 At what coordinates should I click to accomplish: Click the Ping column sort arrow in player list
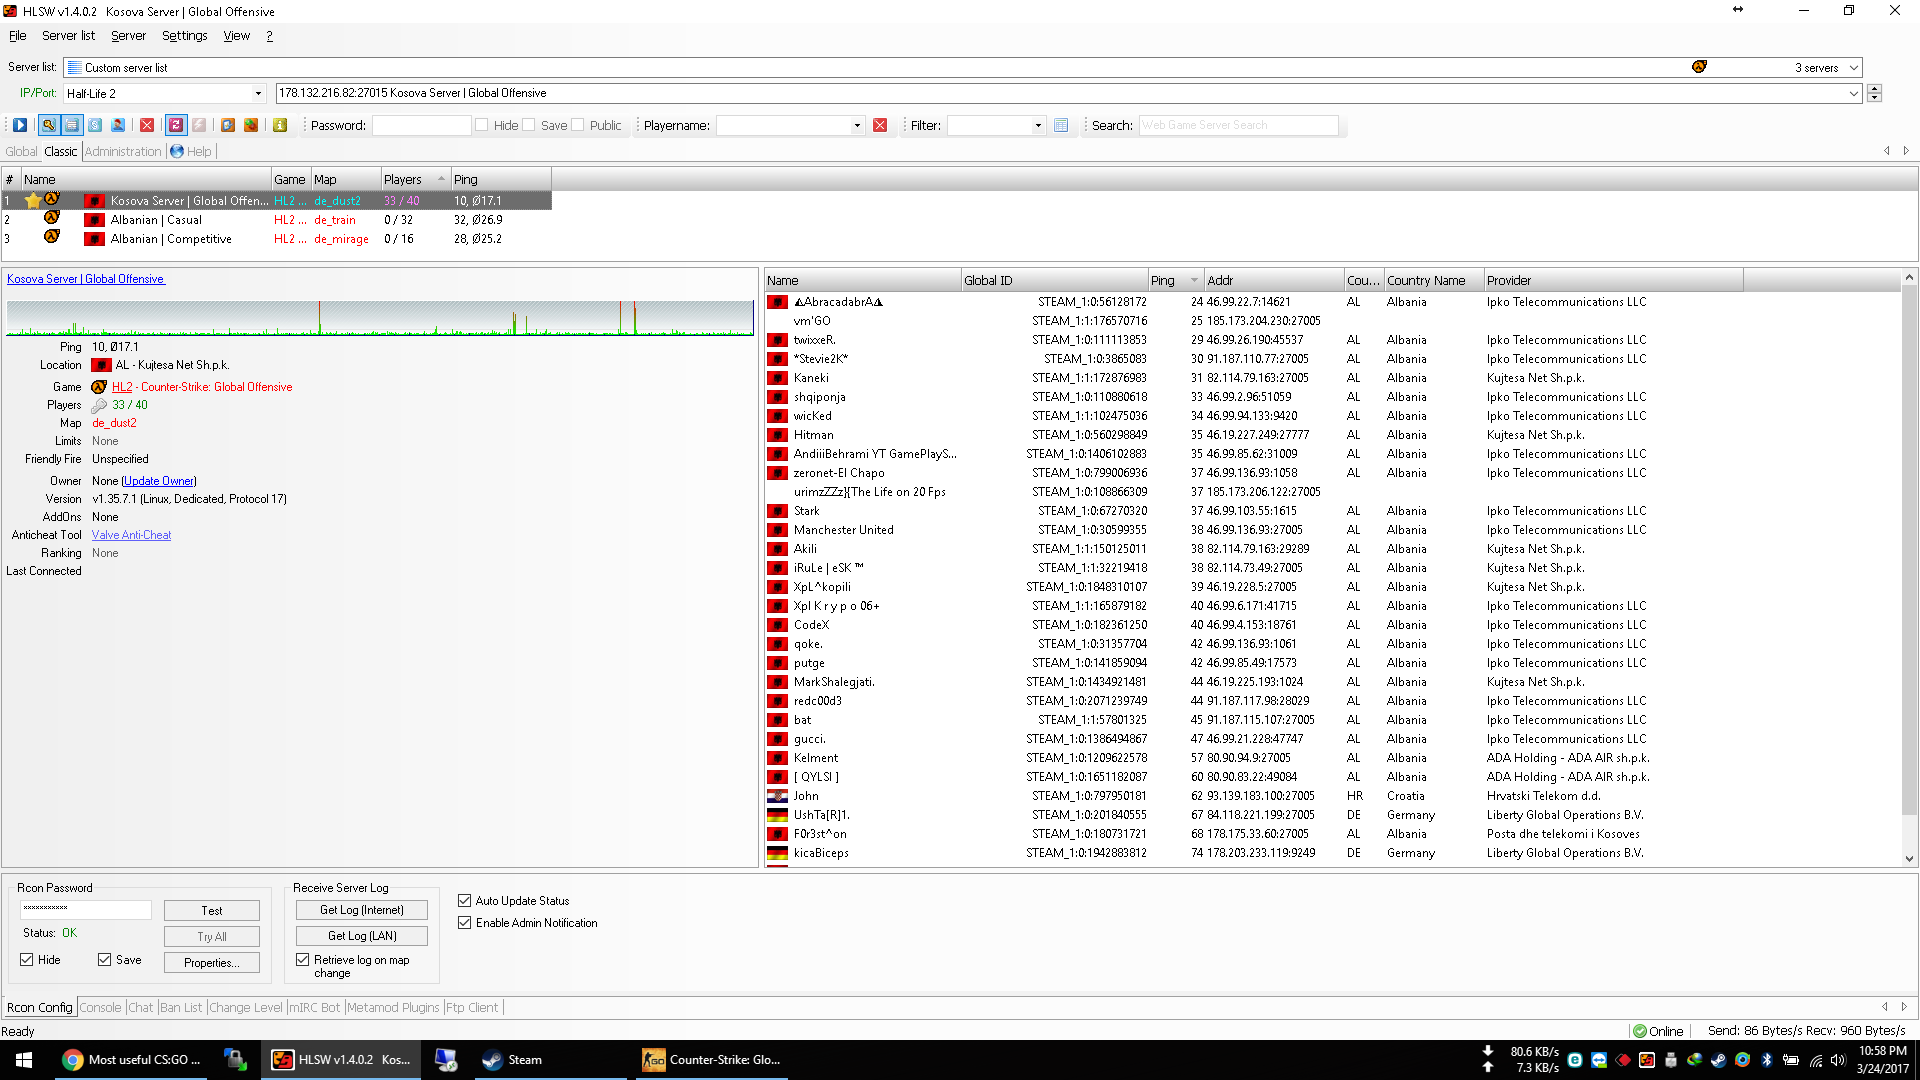coord(1194,280)
